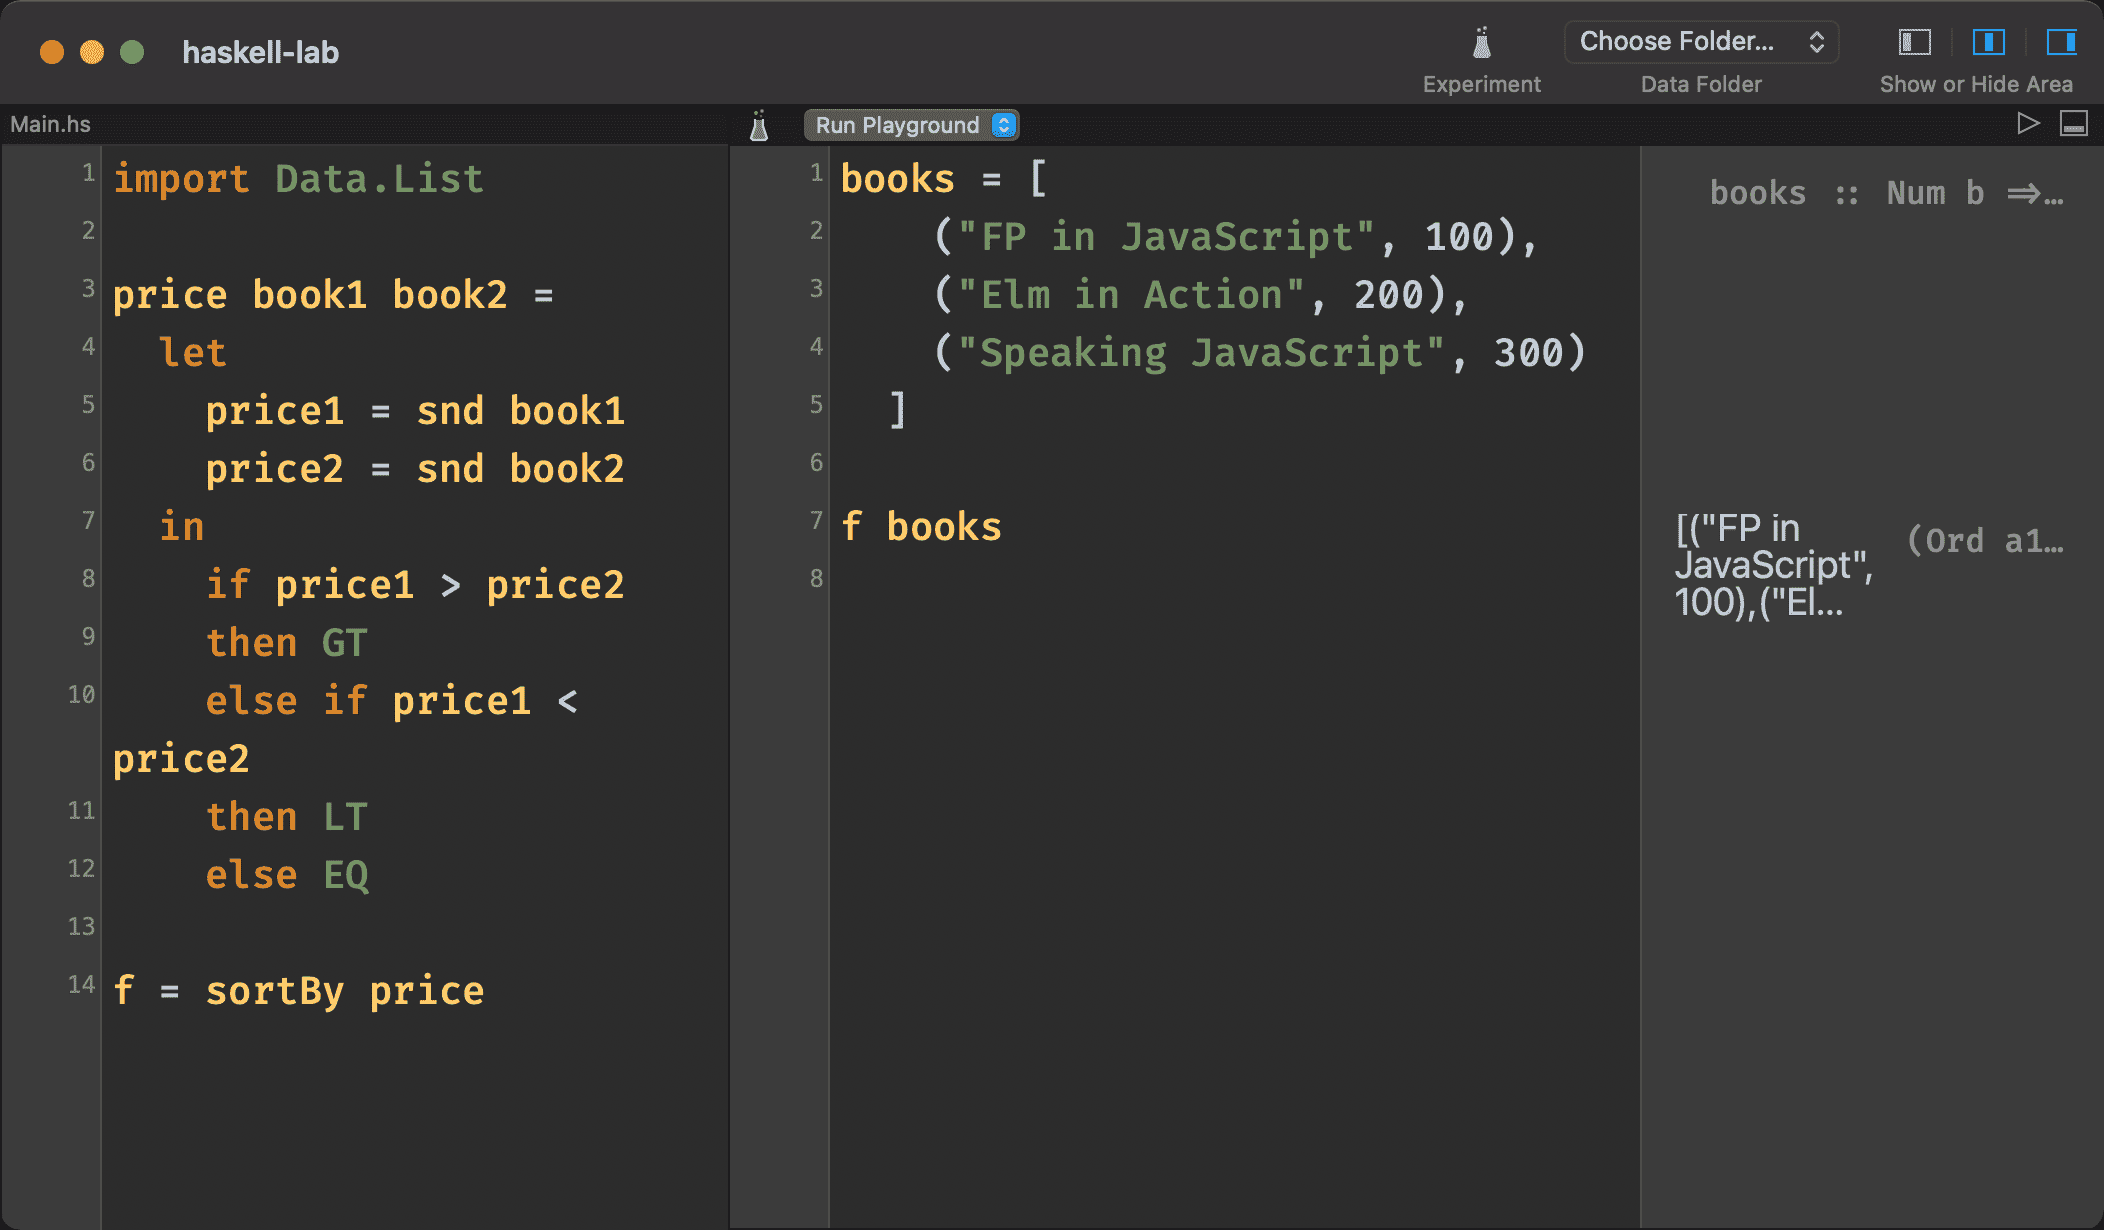Click the wrapped 'price2' continuation line

point(181,759)
